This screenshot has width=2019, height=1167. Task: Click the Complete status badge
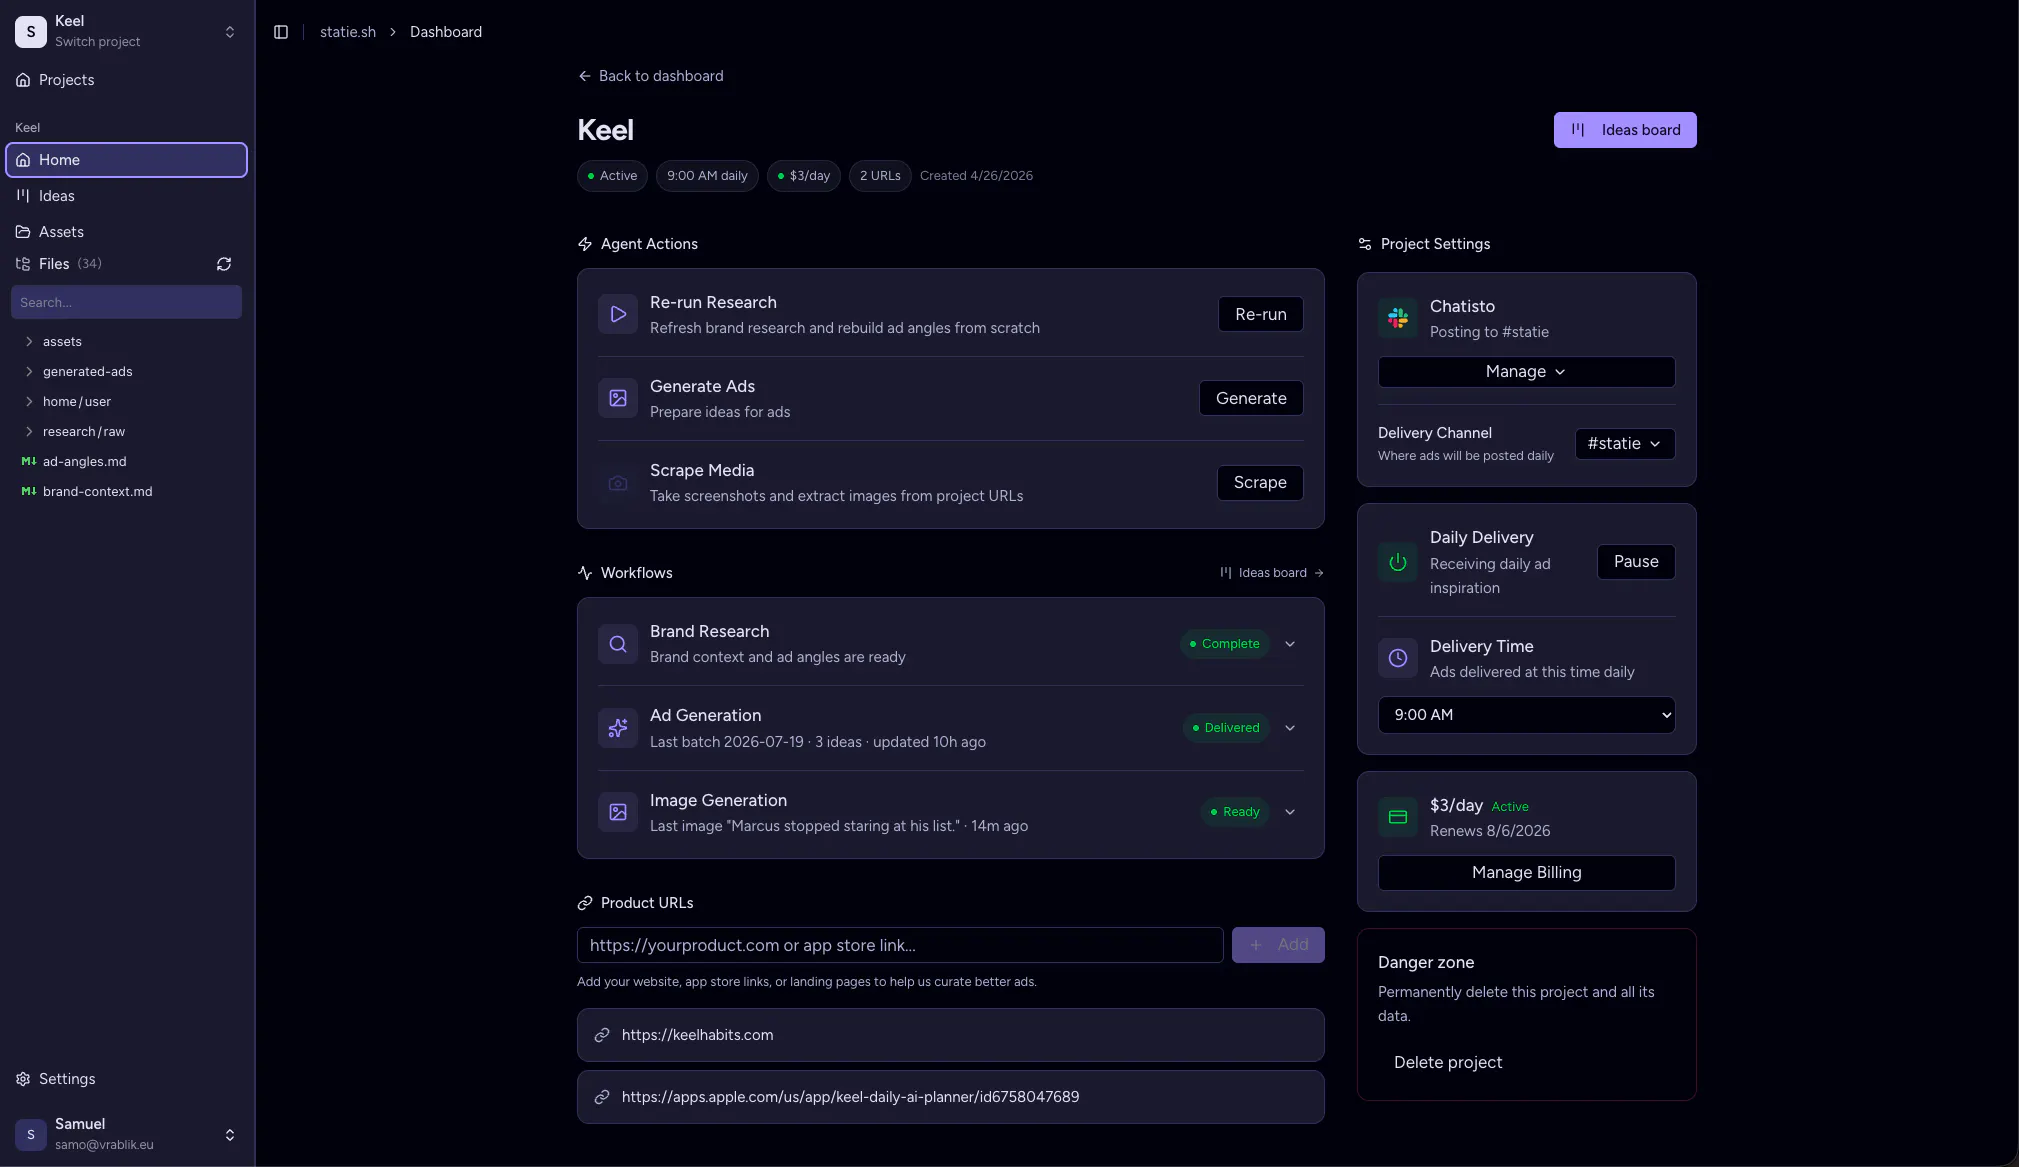(1225, 644)
